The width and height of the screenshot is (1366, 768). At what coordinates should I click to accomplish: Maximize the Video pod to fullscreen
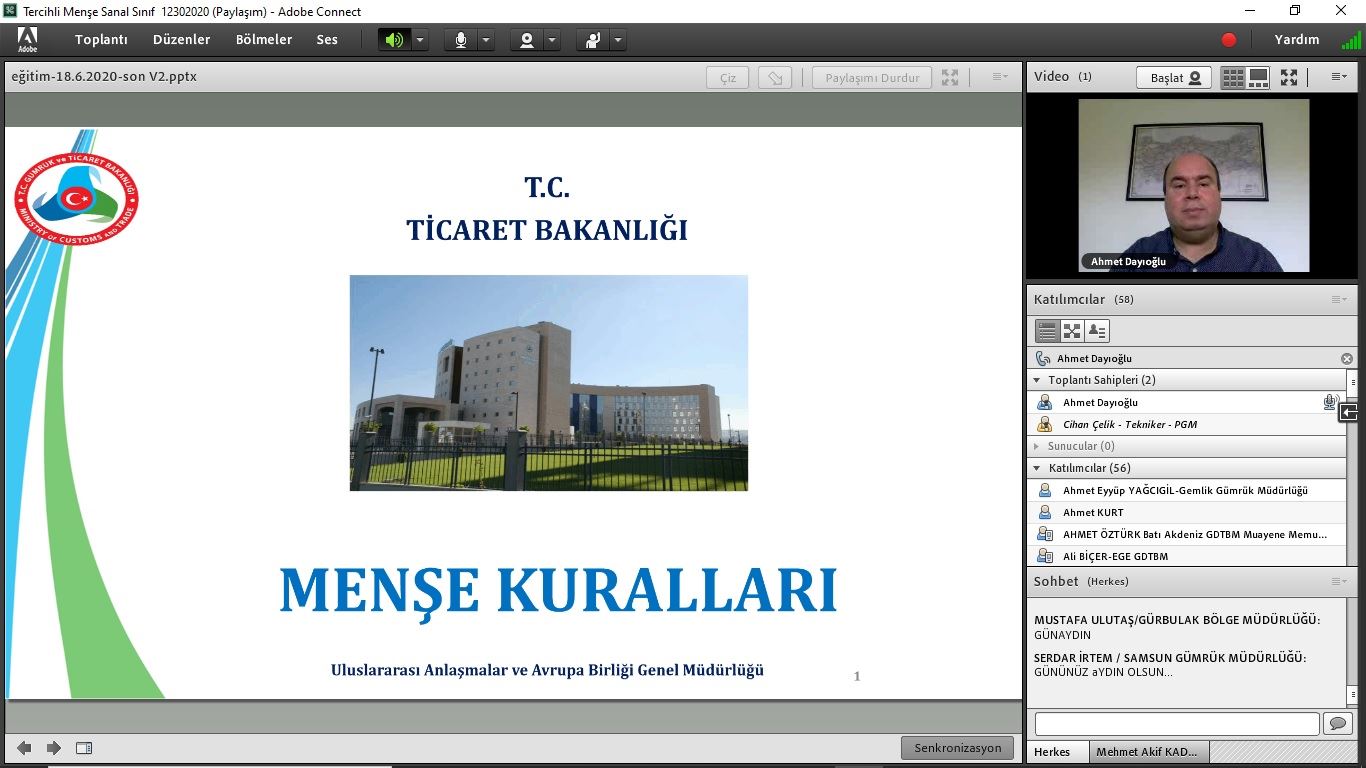[x=1289, y=77]
